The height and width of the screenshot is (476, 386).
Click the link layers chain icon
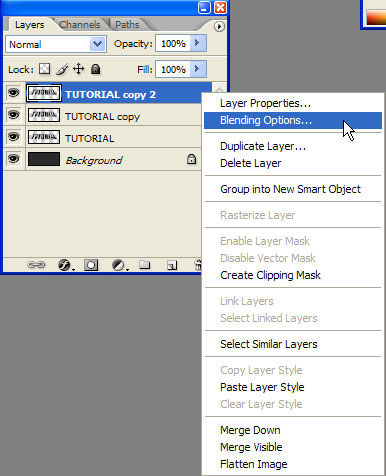[36, 265]
